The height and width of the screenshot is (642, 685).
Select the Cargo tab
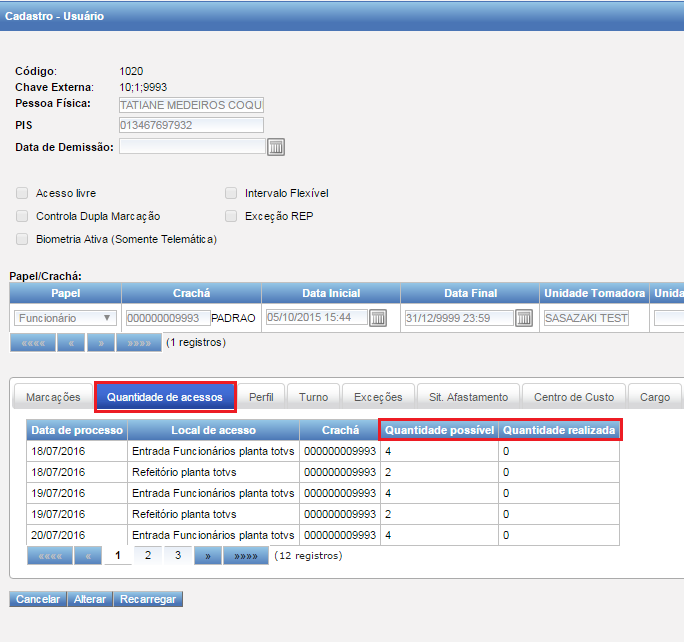coord(654,397)
